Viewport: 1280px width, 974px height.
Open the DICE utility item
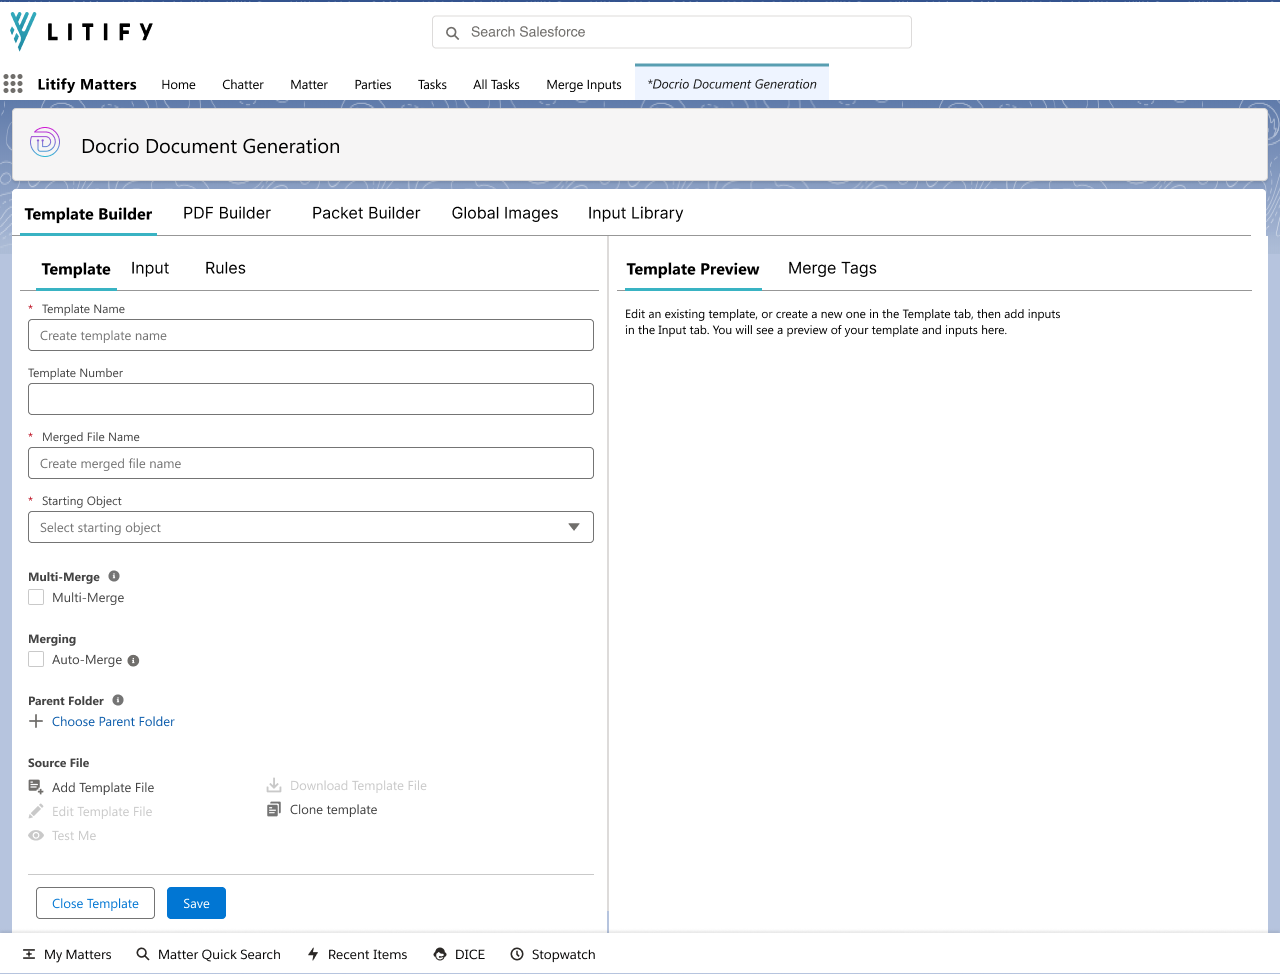pos(459,954)
